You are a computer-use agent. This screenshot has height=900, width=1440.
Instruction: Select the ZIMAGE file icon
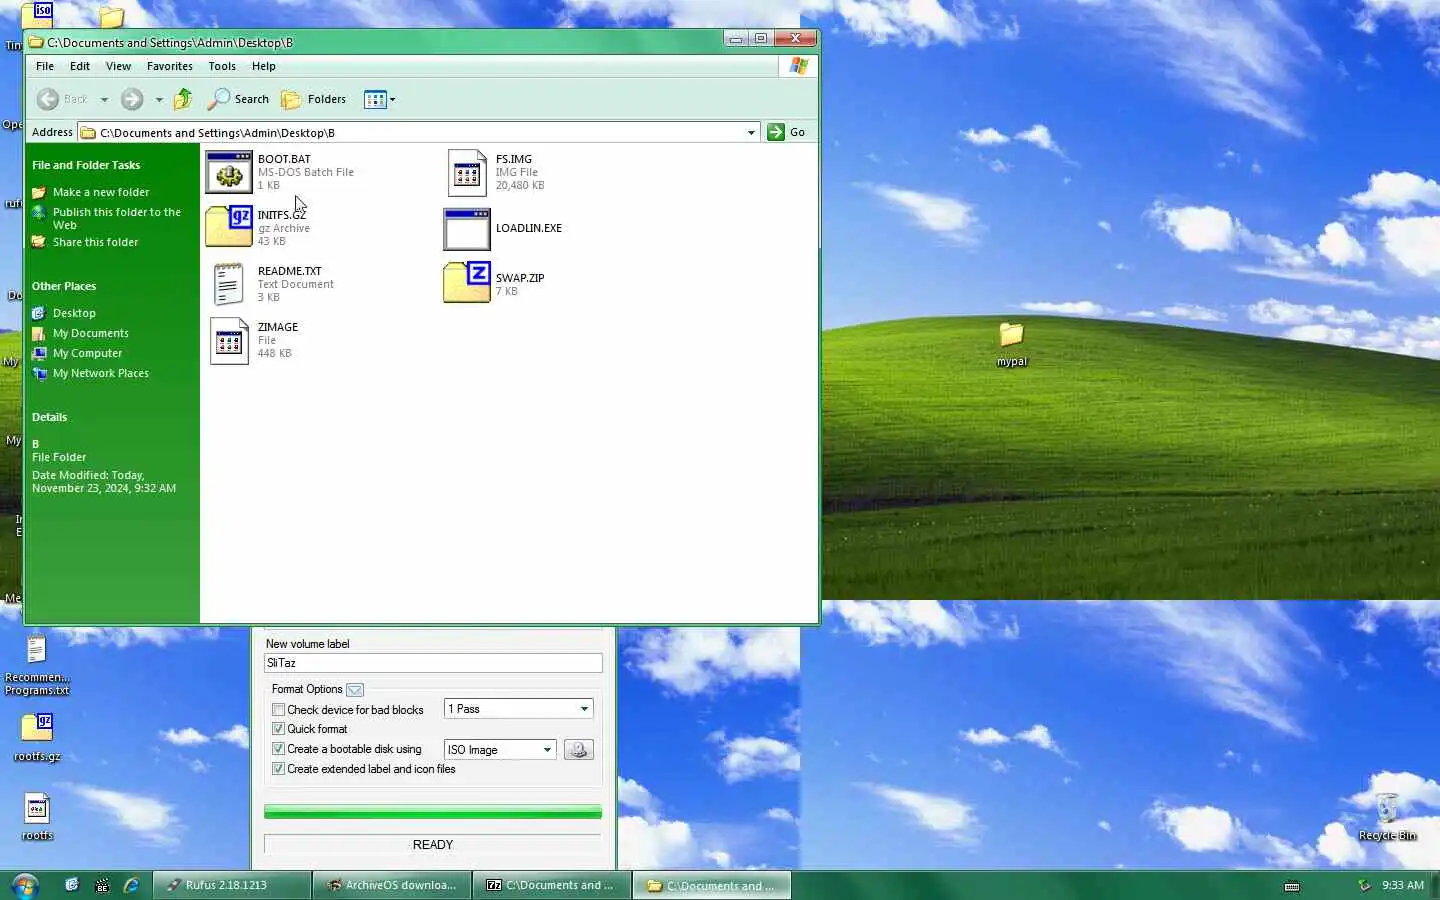click(x=229, y=341)
